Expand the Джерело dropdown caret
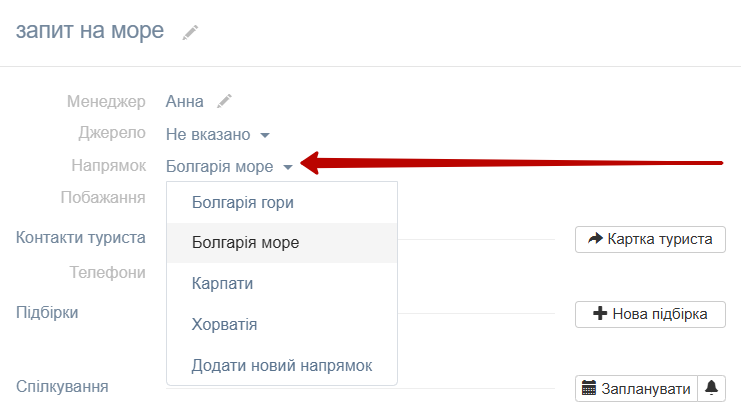Viewport: 741px width, 412px height. [265, 135]
